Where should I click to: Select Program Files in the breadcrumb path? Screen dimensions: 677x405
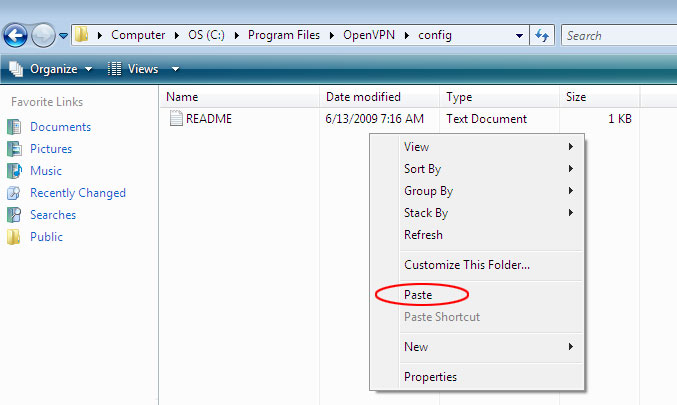284,35
